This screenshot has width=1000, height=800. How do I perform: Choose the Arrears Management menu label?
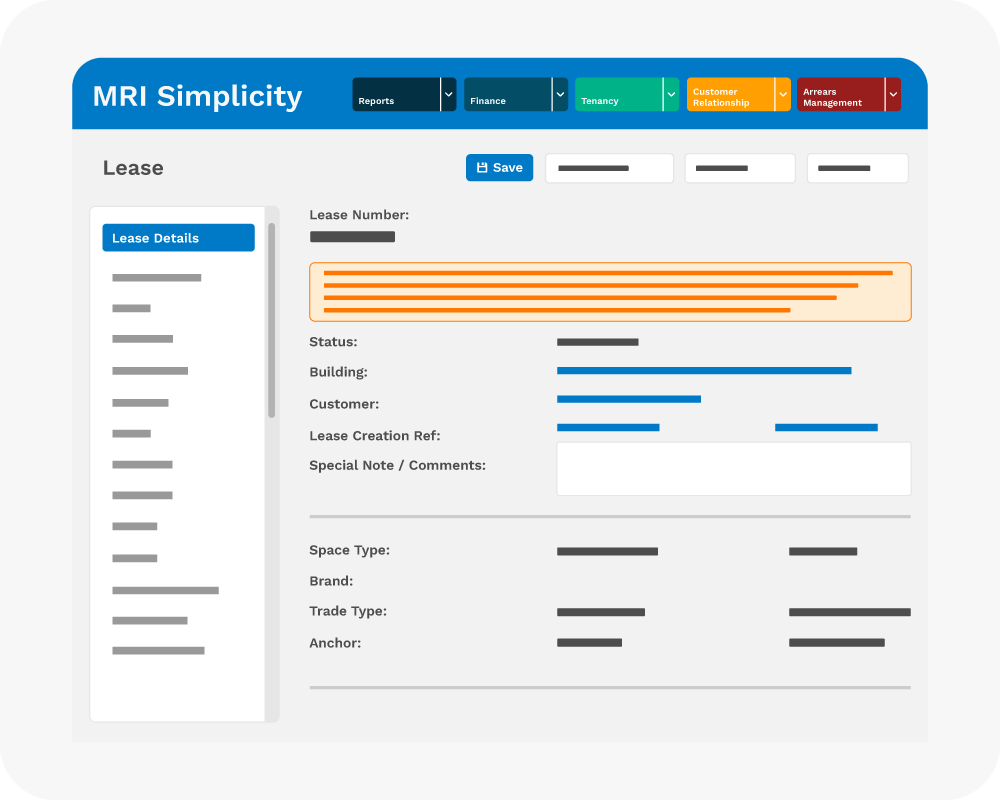[x=840, y=95]
